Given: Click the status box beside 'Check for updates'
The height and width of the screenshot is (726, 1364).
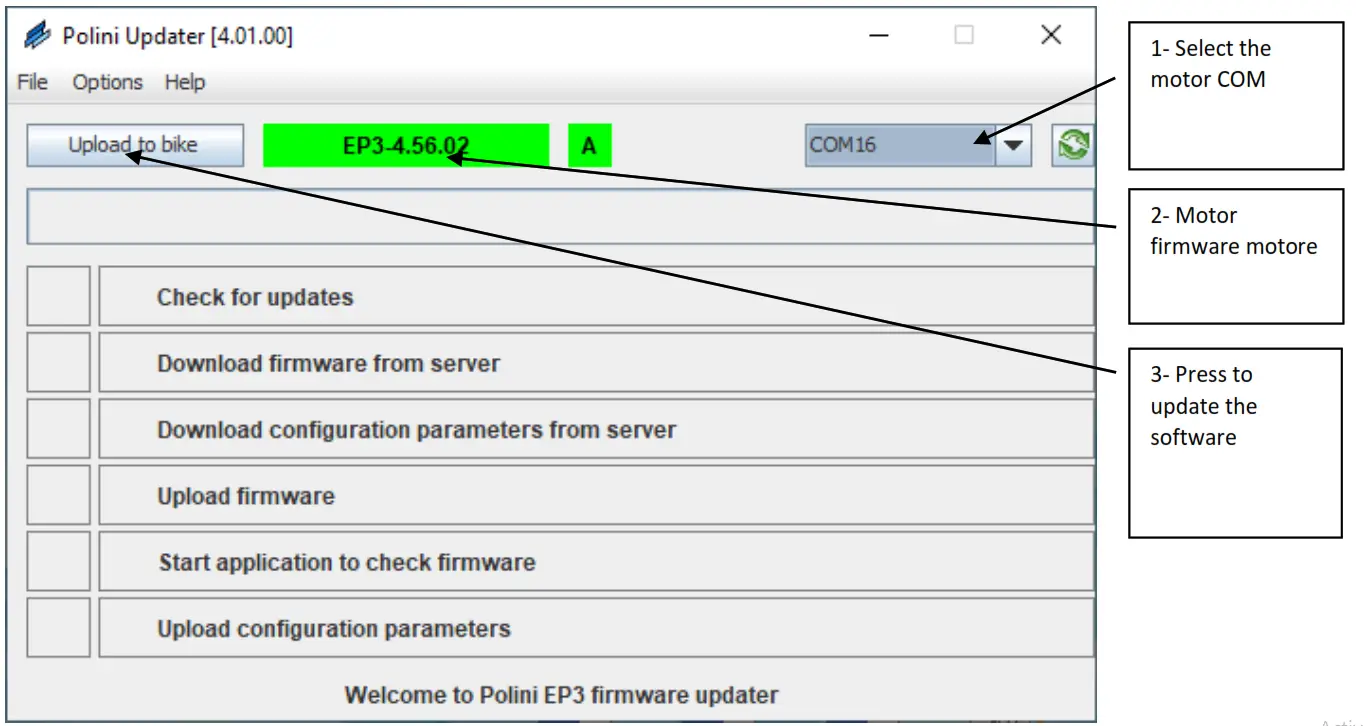Looking at the screenshot, I should 58,295.
